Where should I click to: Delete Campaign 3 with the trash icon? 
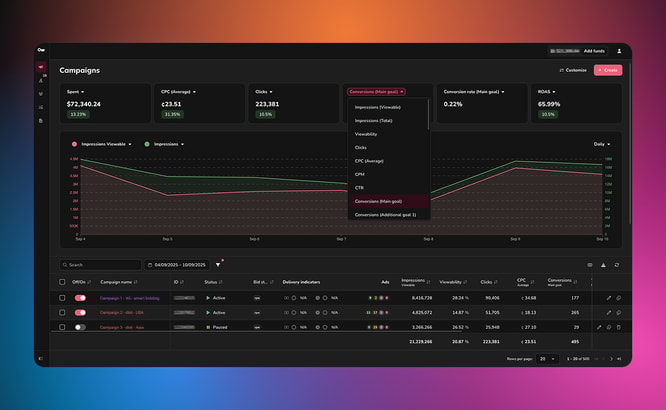[x=618, y=327]
